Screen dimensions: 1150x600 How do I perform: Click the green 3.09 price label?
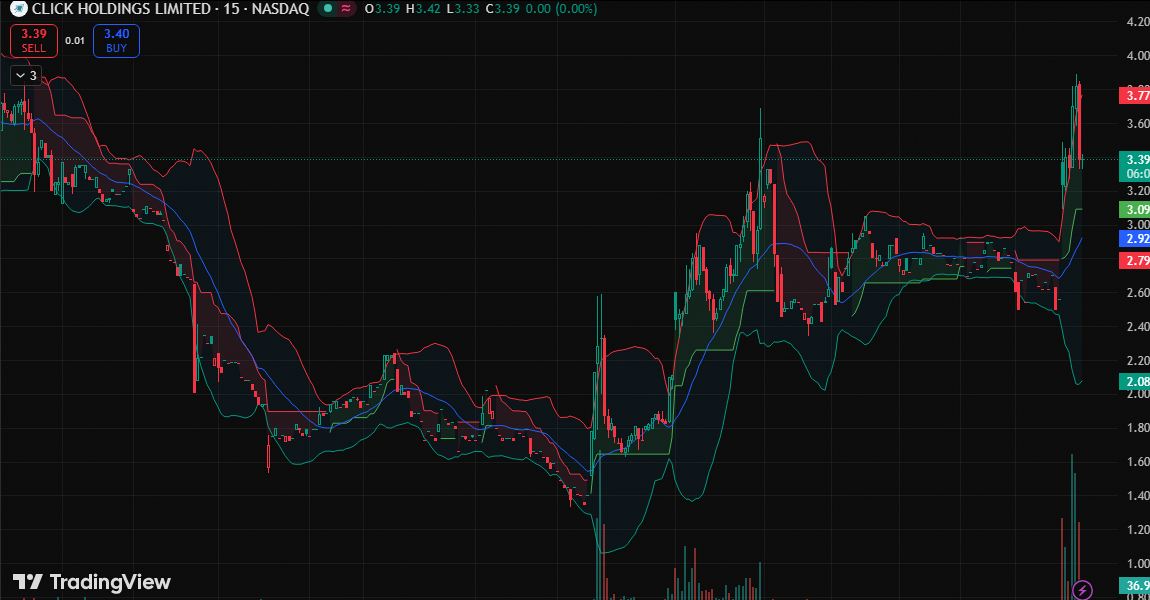click(1135, 210)
